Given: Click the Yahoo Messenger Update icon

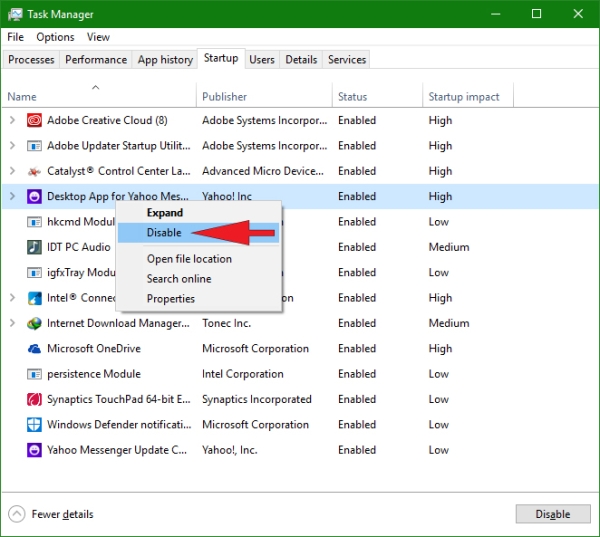Looking at the screenshot, I should tap(34, 450).
